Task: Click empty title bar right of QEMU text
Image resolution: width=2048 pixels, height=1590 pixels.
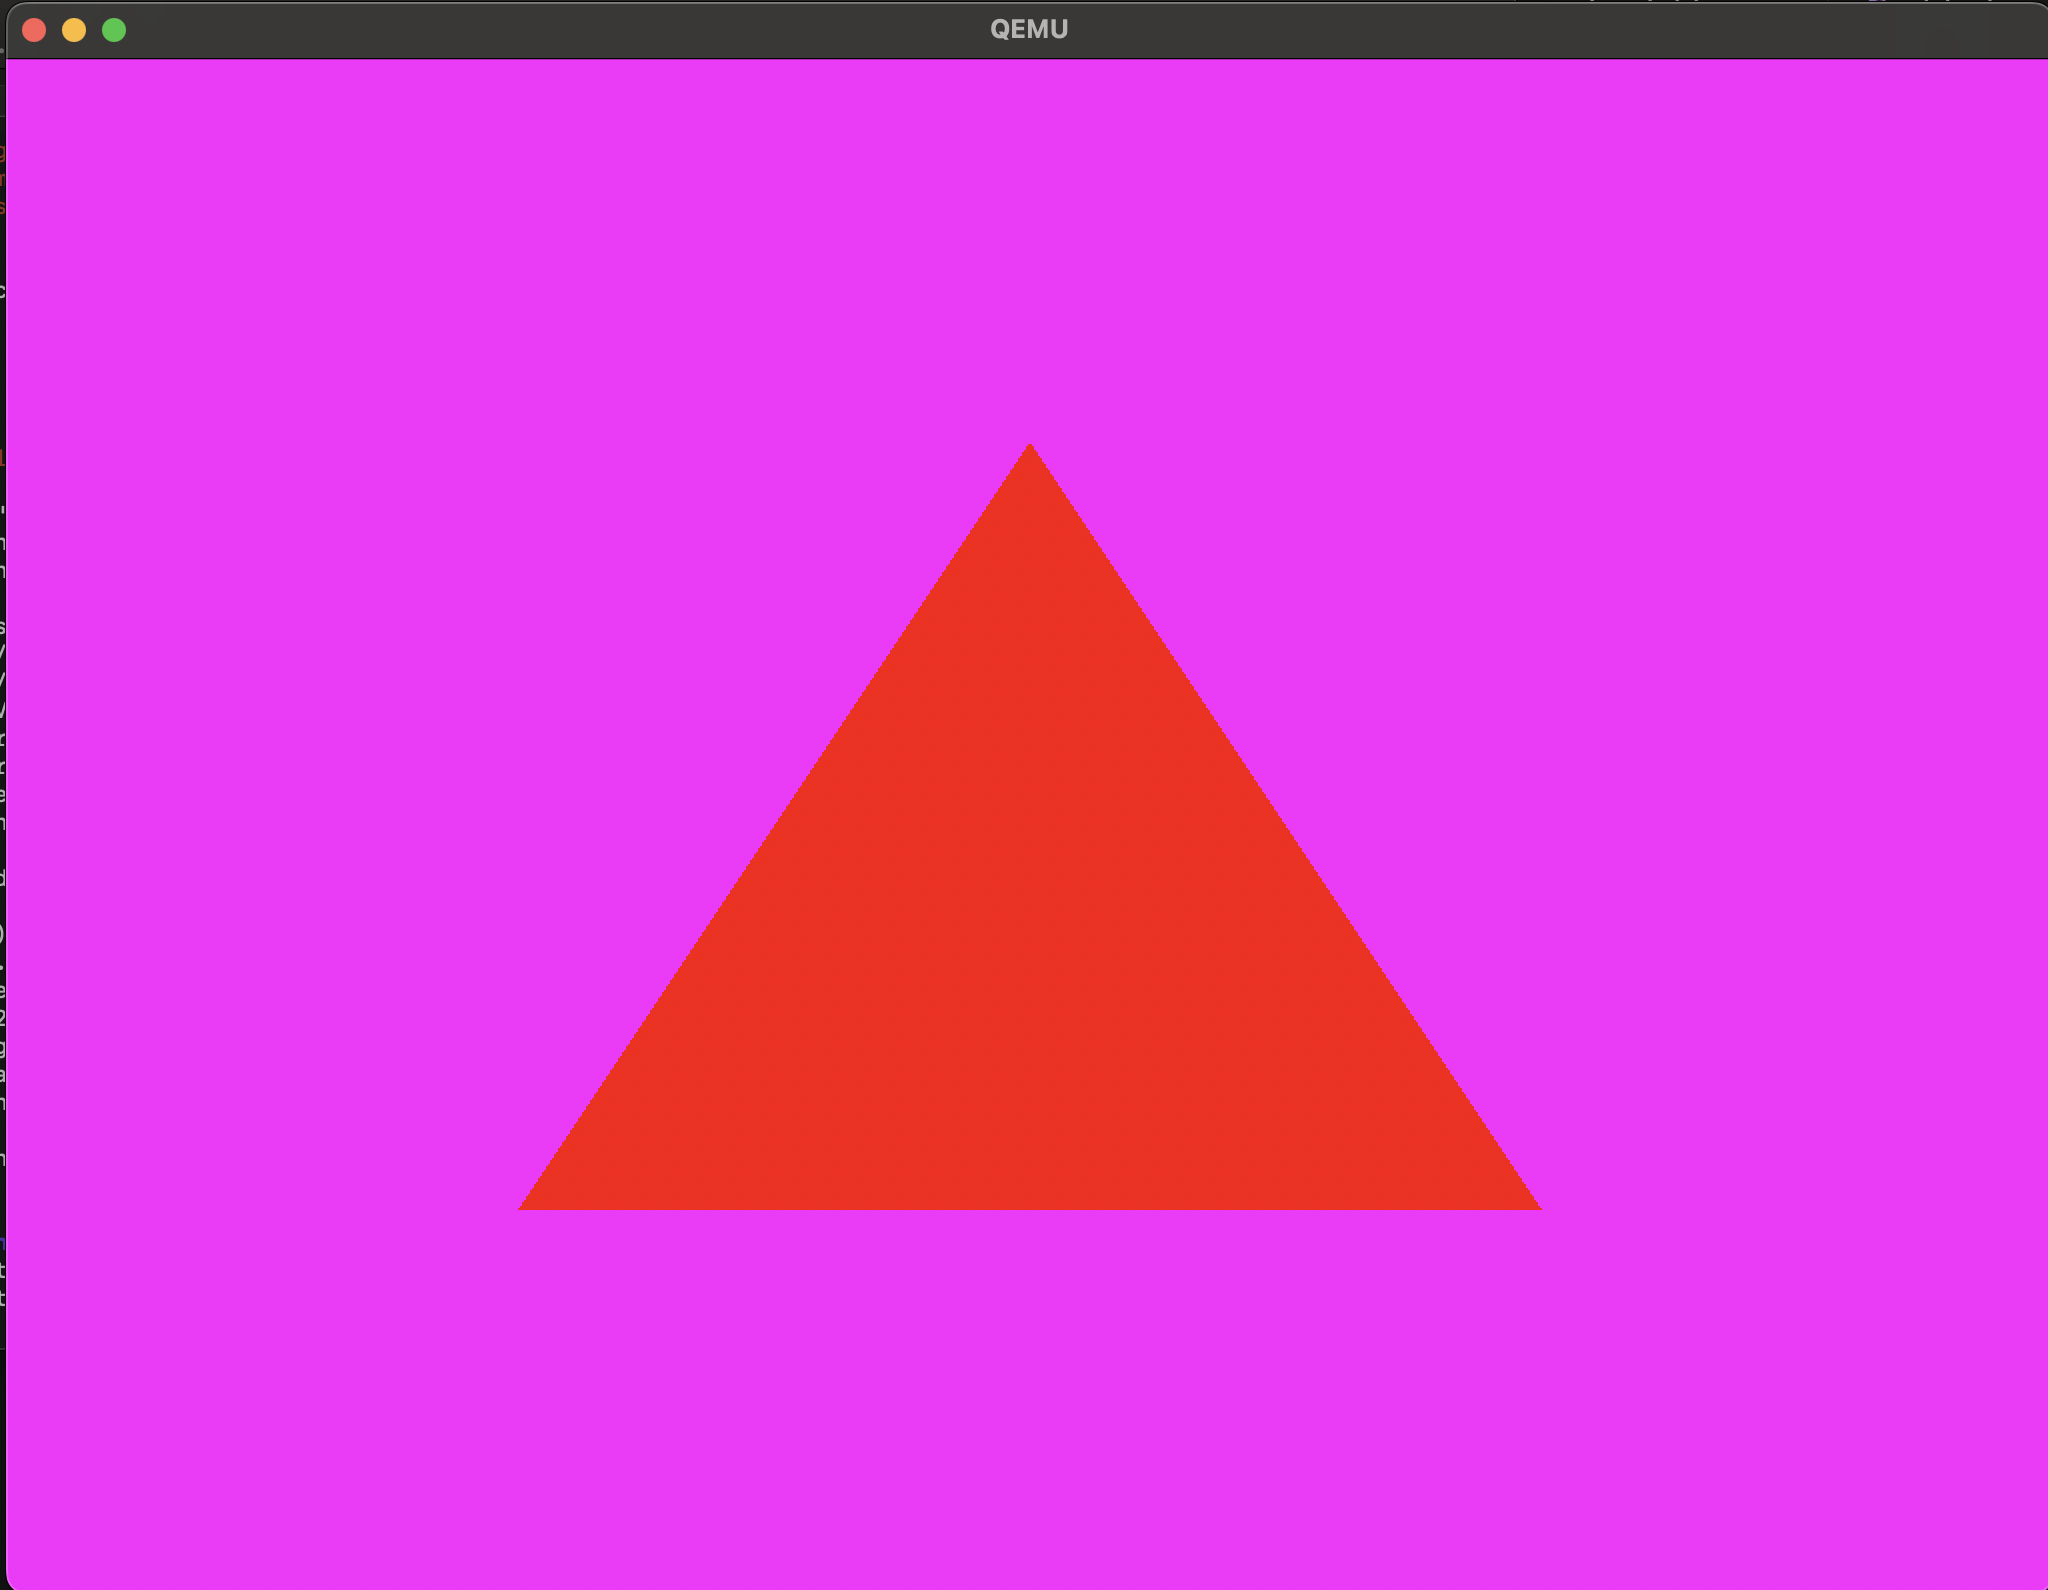Action: [x=1500, y=30]
